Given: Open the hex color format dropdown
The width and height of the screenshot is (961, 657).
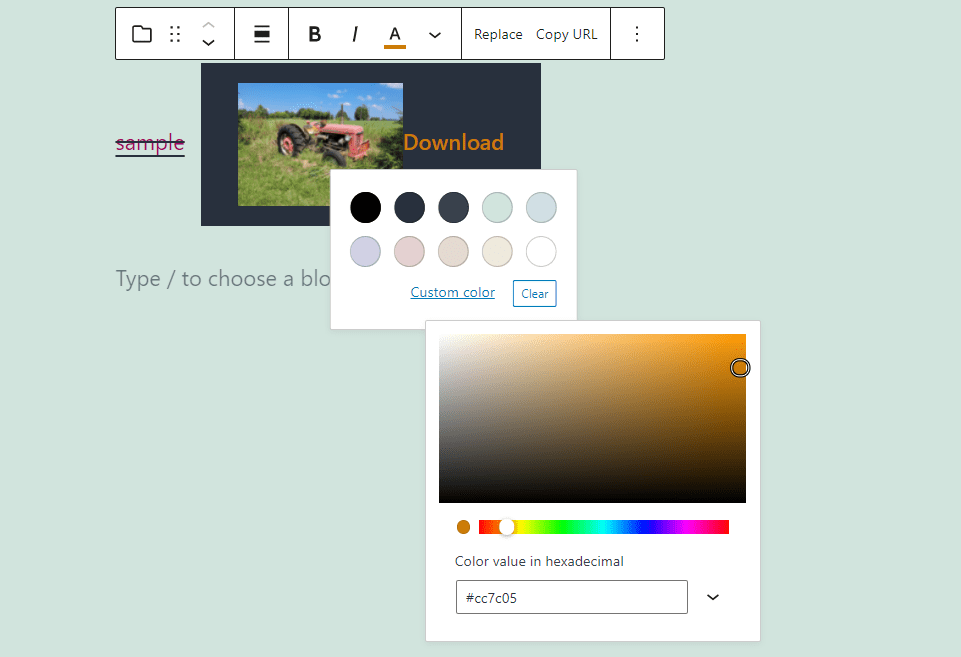Looking at the screenshot, I should [712, 597].
